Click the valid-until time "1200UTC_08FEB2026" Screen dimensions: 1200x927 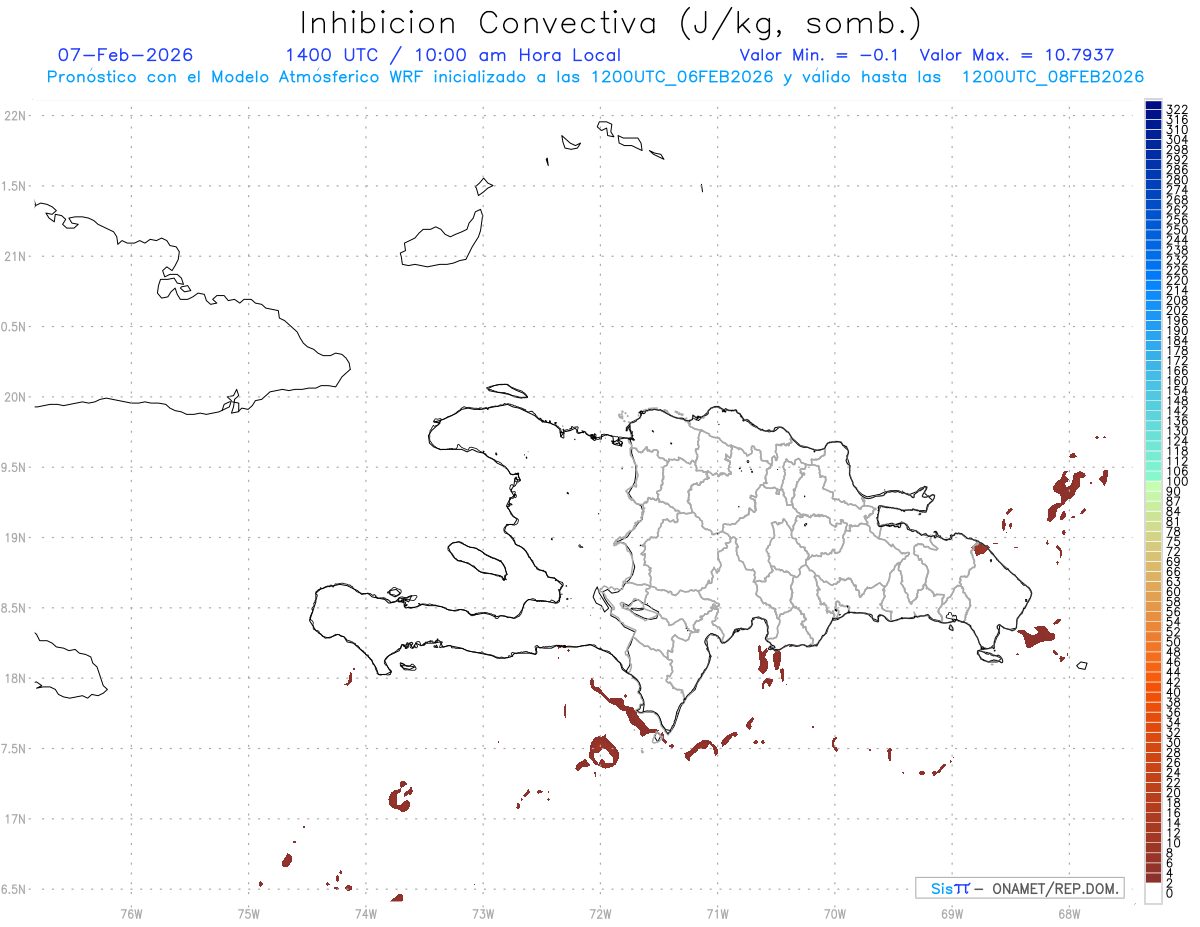[1053, 77]
